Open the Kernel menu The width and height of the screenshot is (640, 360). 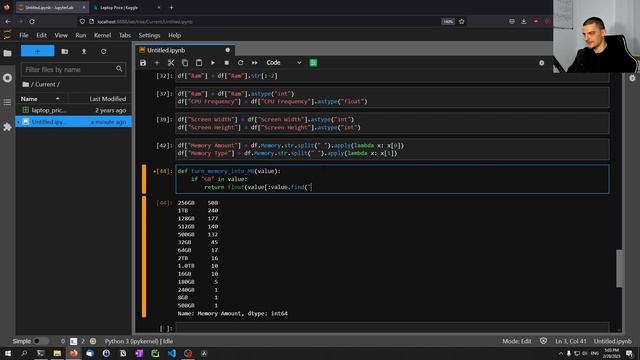102,36
